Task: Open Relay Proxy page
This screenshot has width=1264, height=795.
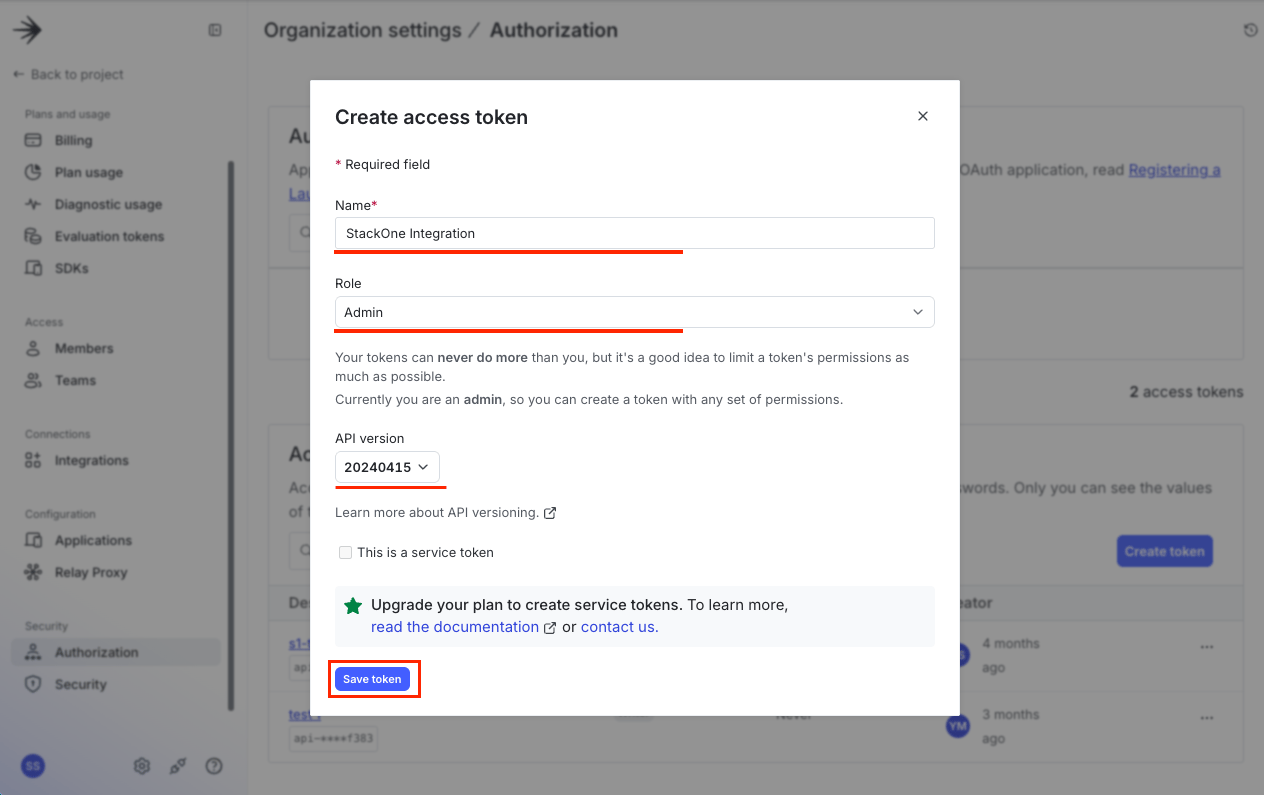Action: coord(90,572)
